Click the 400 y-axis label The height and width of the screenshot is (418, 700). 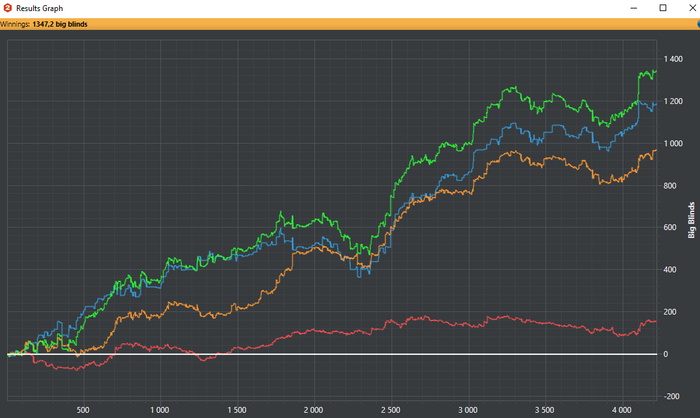tap(670, 270)
